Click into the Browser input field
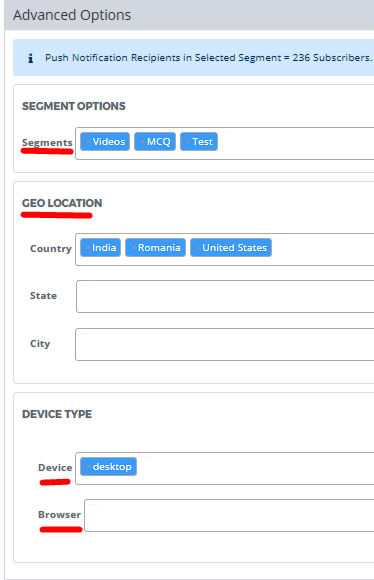The height and width of the screenshot is (580, 374). click(229, 516)
